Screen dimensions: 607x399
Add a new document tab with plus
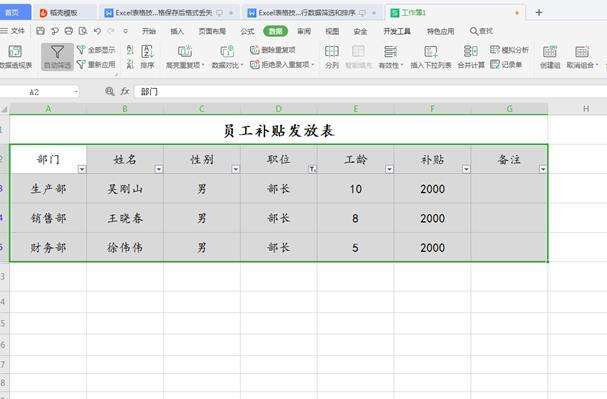coord(538,13)
